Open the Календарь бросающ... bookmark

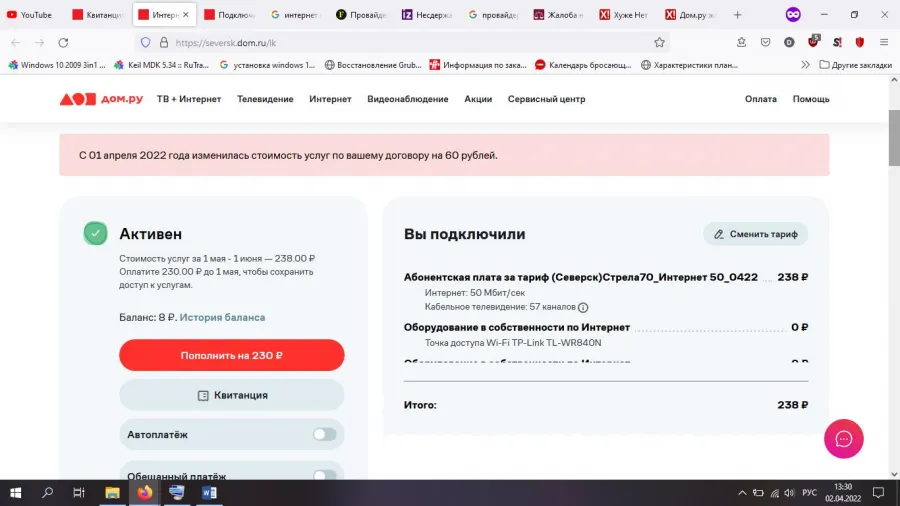pyautogui.click(x=583, y=65)
